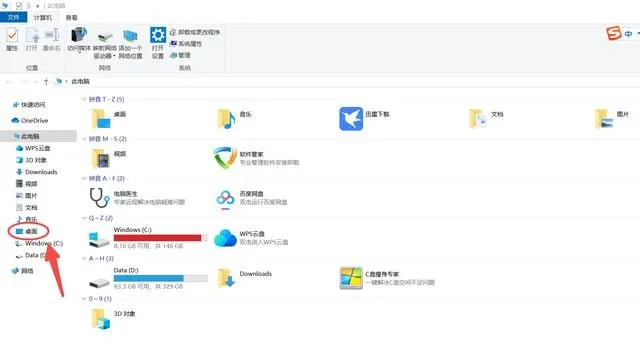Select the 视频 folder icon in main pane
Viewport: 640px width, 363px height.
101,158
